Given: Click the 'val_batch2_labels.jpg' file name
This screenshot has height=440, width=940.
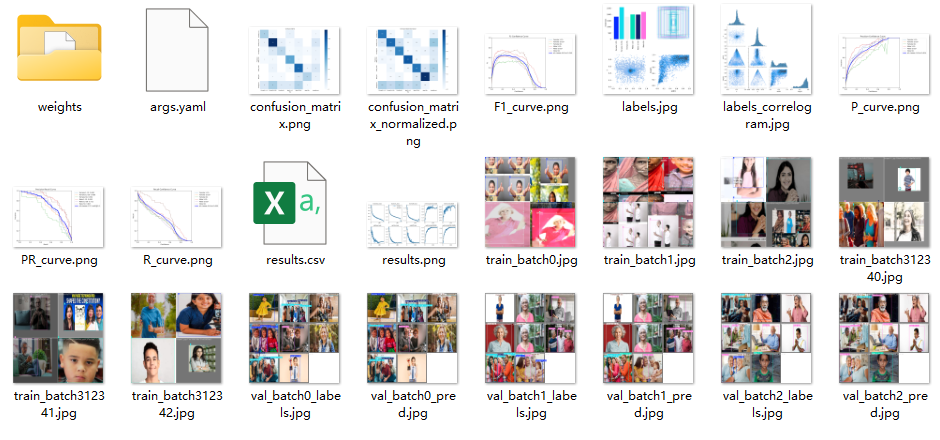Looking at the screenshot, I should pos(766,405).
